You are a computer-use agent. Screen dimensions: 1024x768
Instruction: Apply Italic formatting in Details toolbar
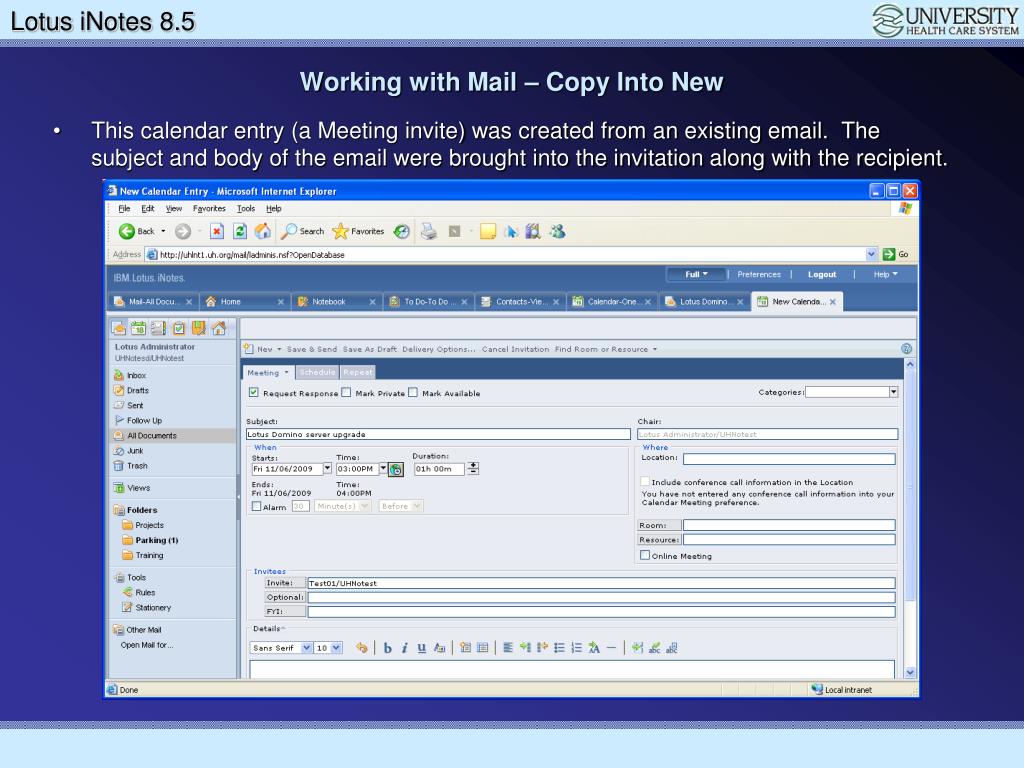(404, 648)
